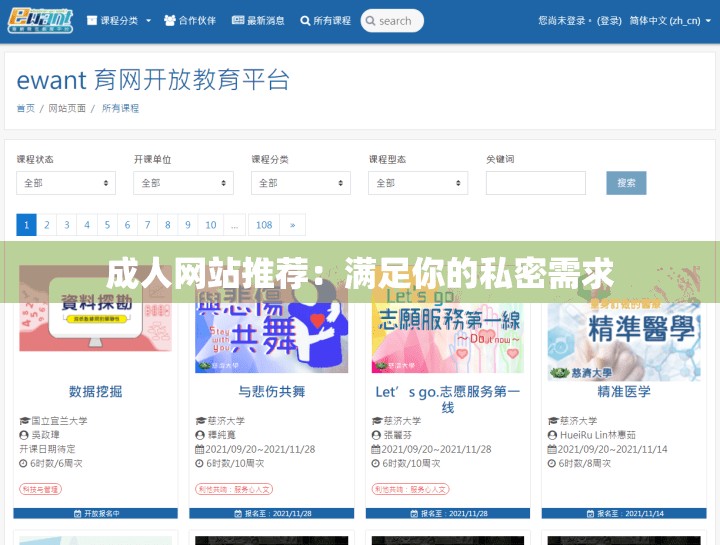Open the 所有课程 breadcrumb link
The image size is (720, 545).
click(120, 108)
